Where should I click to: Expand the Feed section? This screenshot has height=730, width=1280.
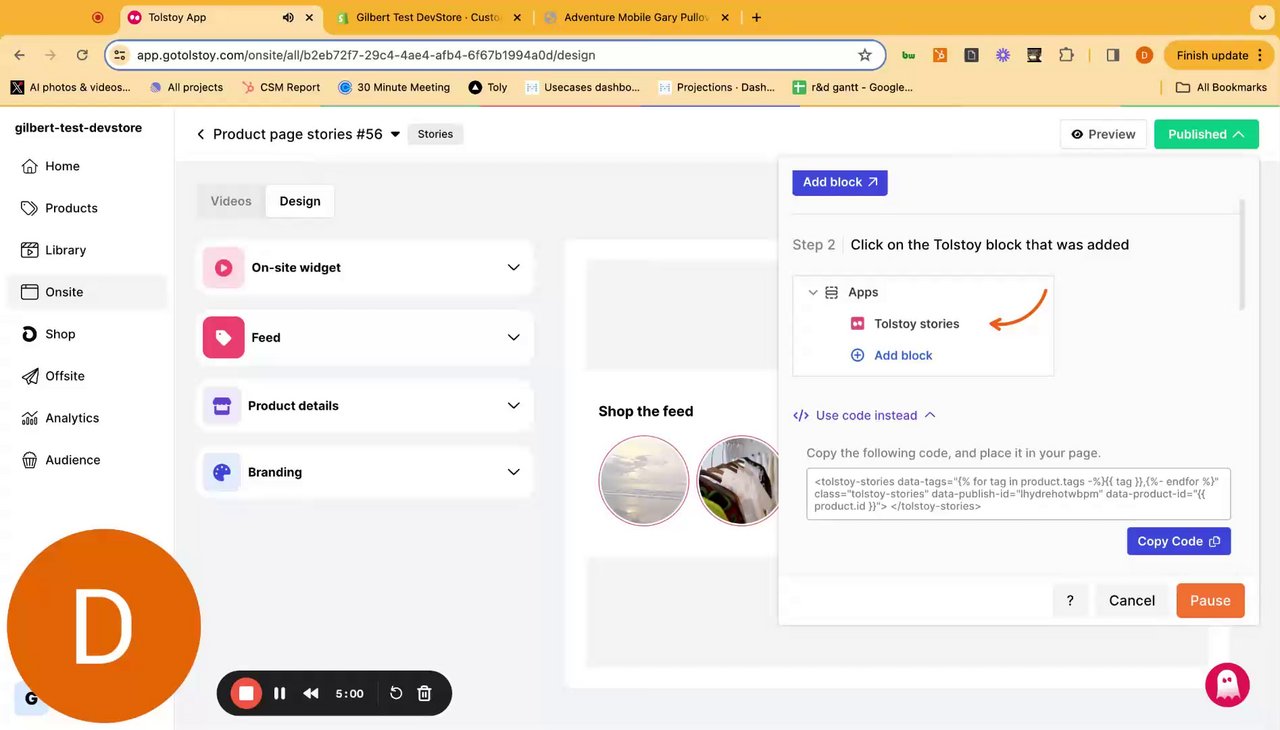[x=366, y=338]
